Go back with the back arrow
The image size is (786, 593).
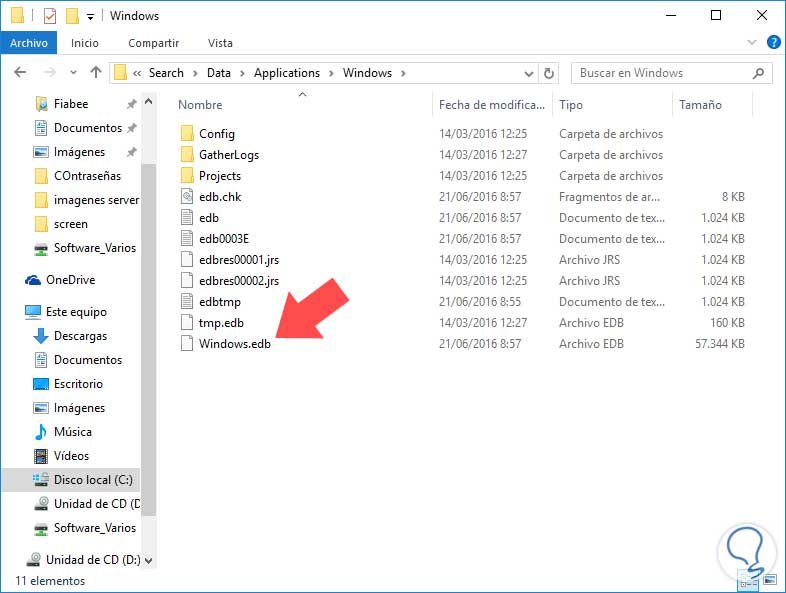coord(20,73)
